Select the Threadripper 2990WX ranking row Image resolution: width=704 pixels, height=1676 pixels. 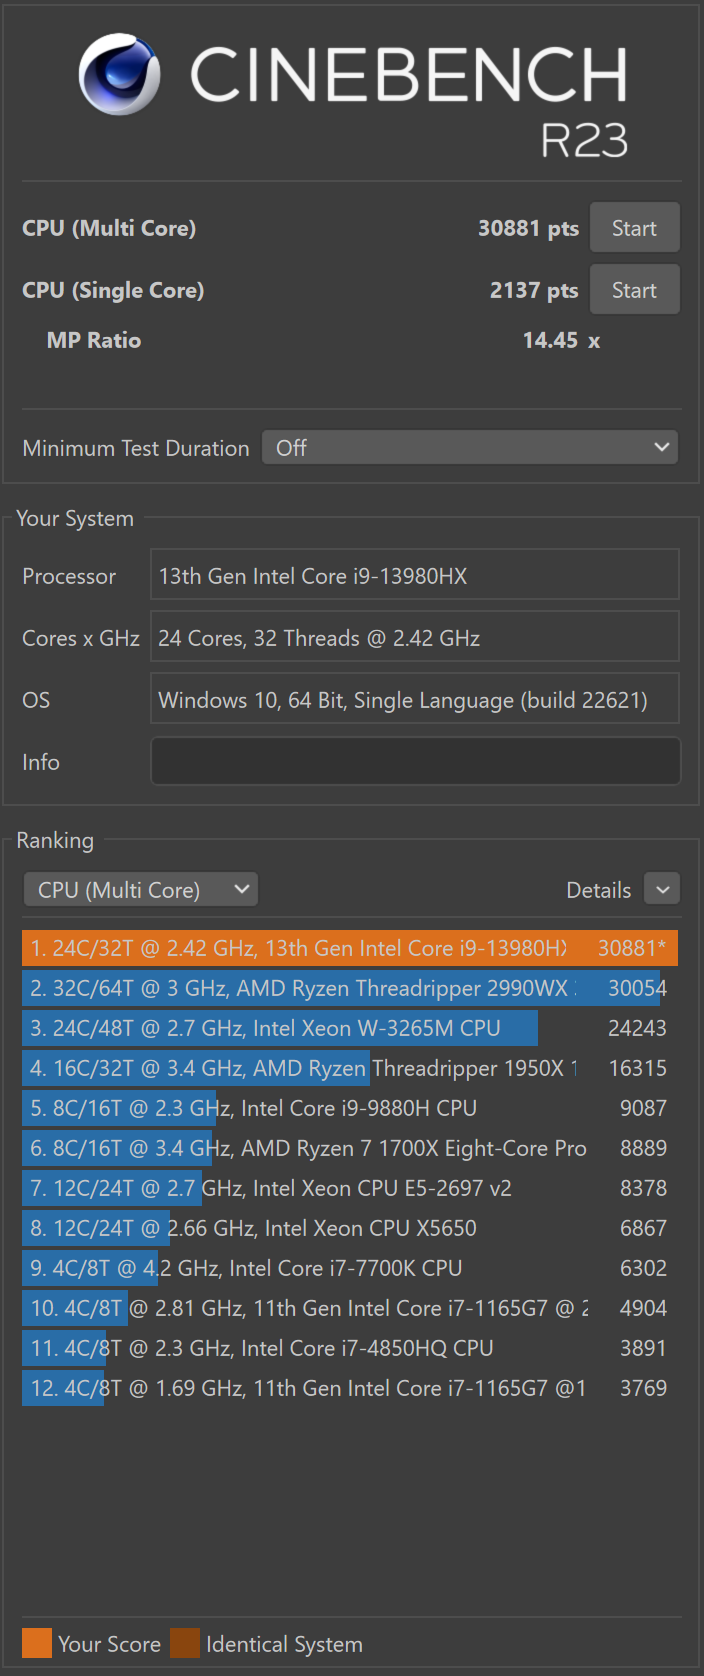[350, 988]
